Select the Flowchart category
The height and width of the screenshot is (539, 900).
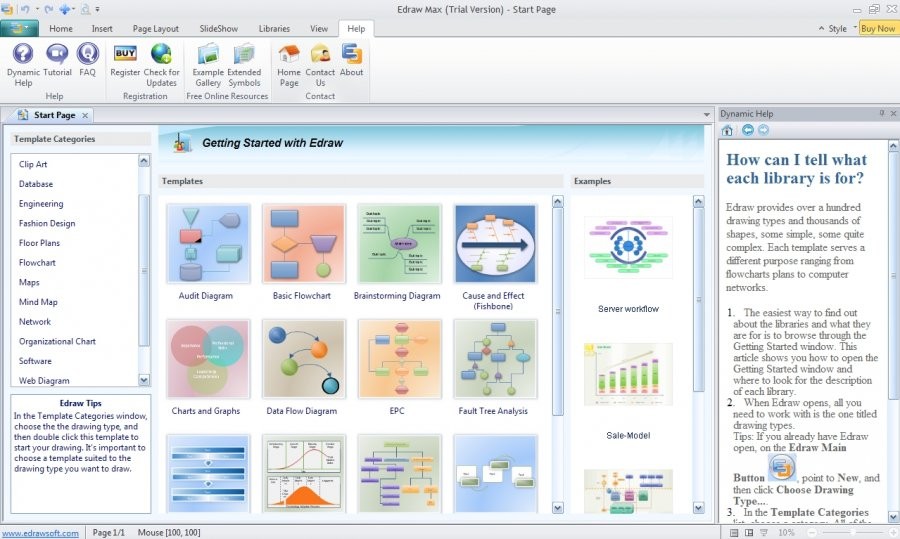point(37,262)
